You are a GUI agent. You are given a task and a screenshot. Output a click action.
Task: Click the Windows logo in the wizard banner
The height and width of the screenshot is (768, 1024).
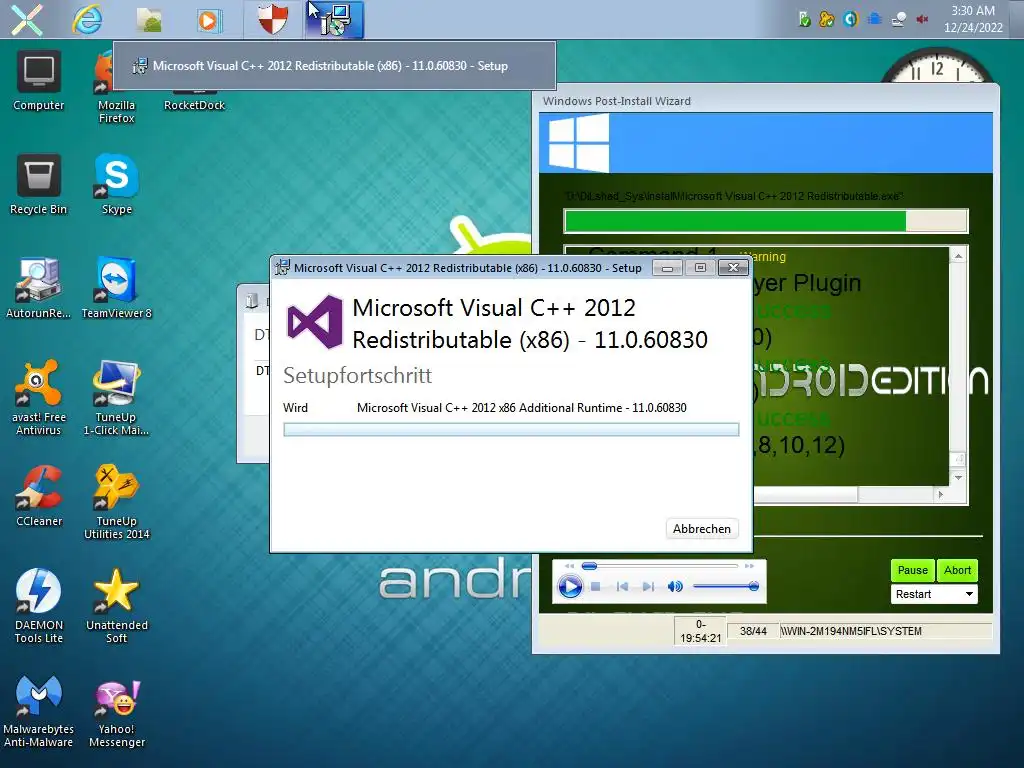(x=578, y=142)
